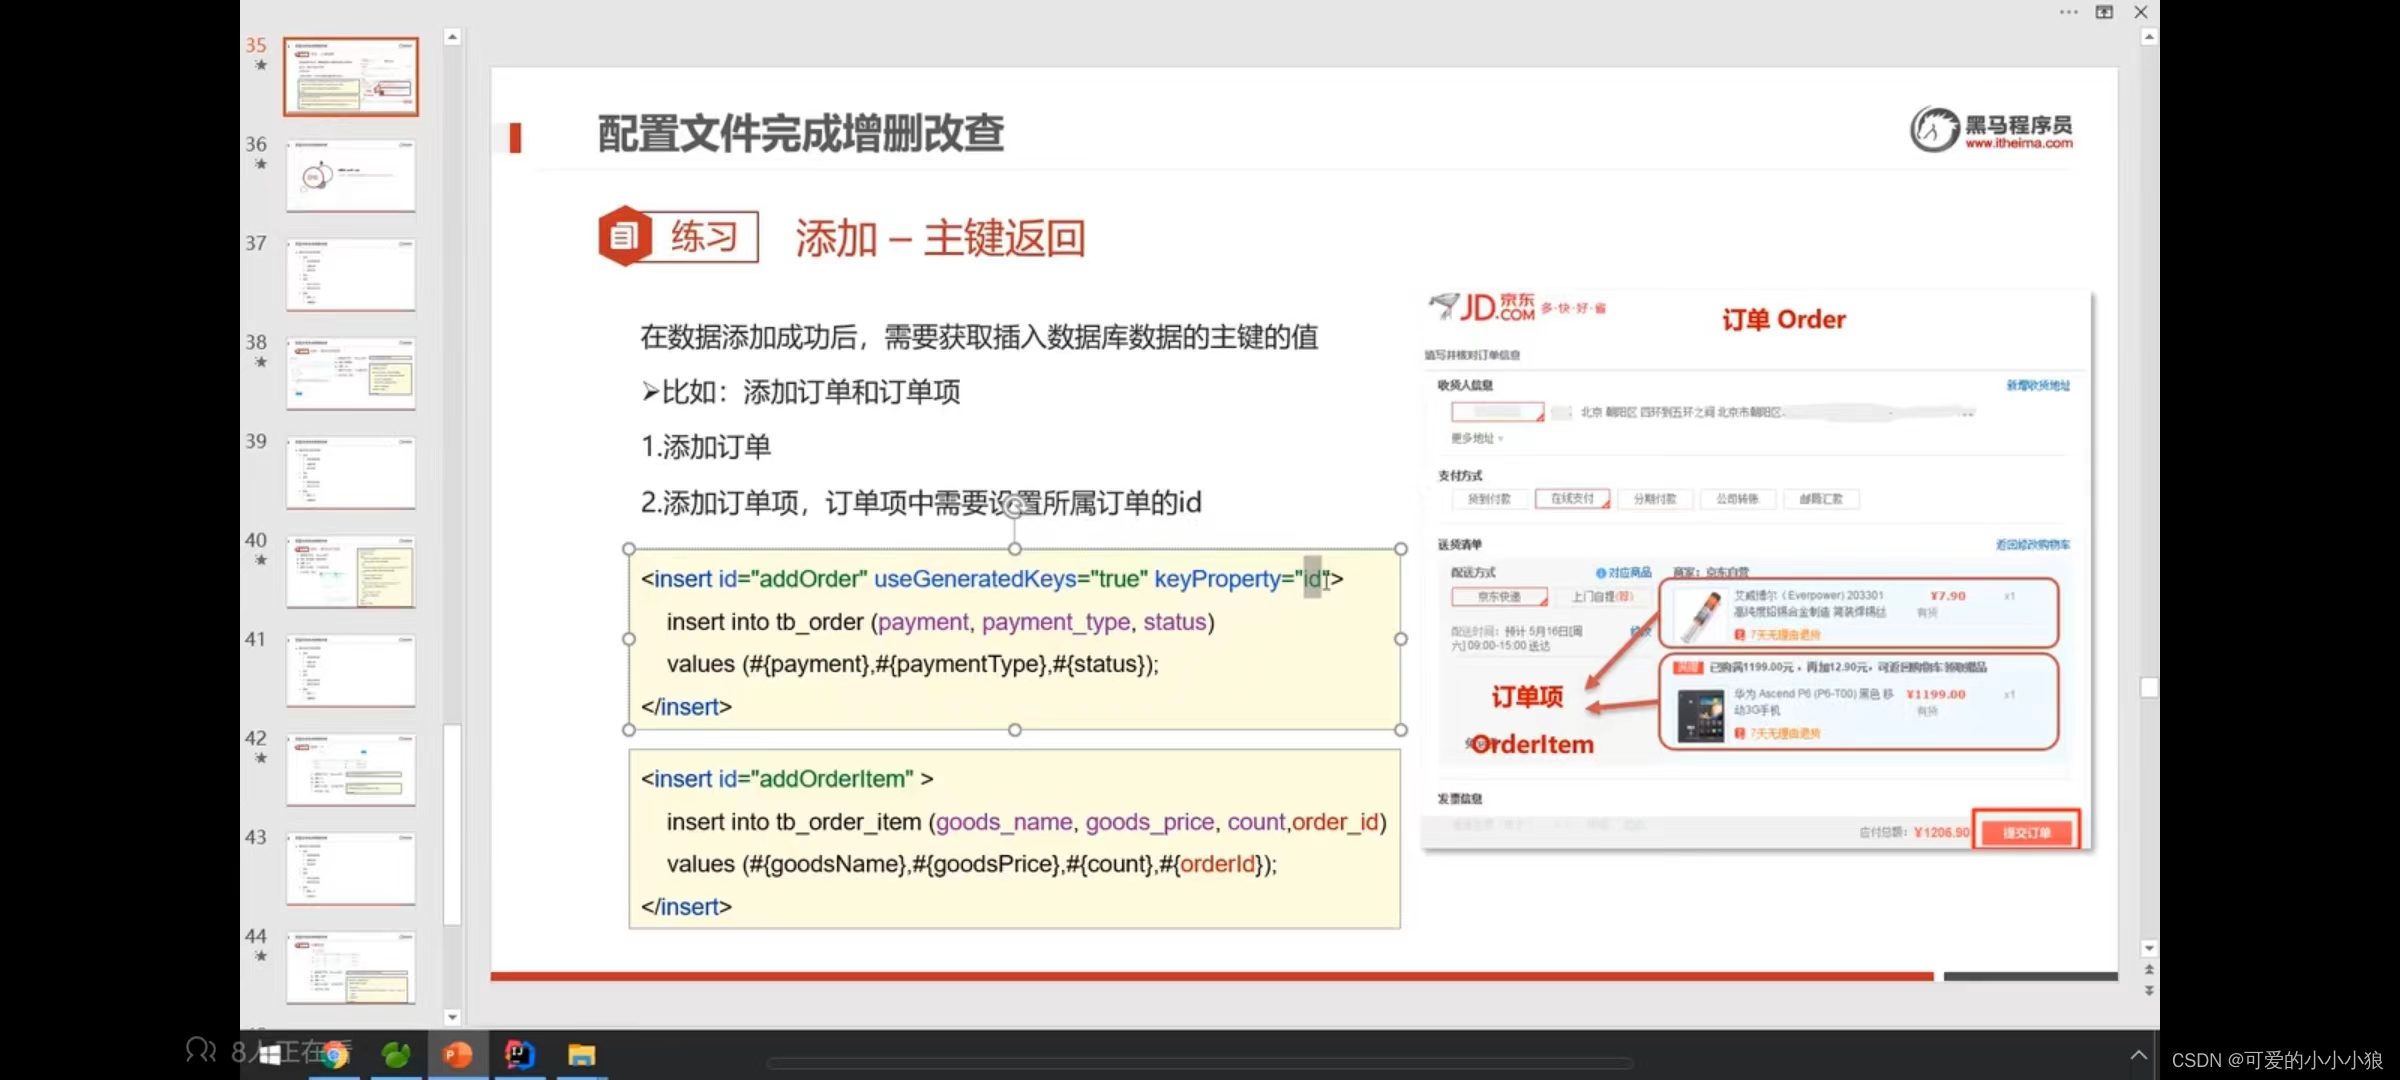The width and height of the screenshot is (2400, 1080).
Task: Click the slide area scrollbar thumb
Action: coord(2149,687)
